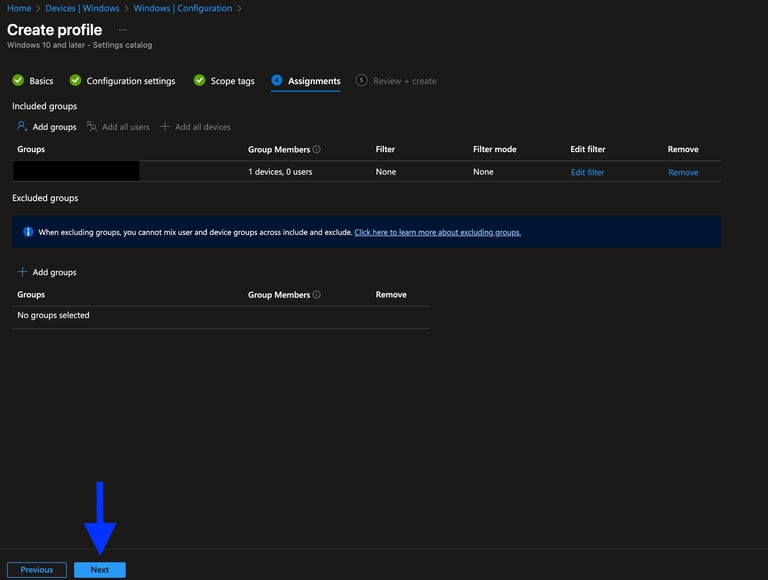Click the Remove header in excluded groups table
This screenshot has width=768, height=580.
391,294
